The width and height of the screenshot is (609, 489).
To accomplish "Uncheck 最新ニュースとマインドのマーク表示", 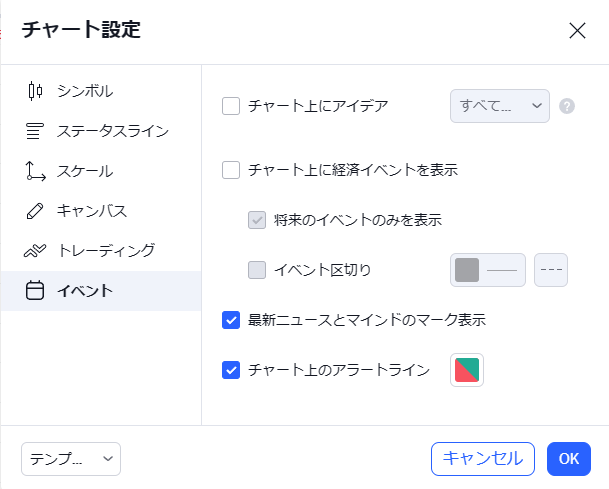I will point(231,320).
